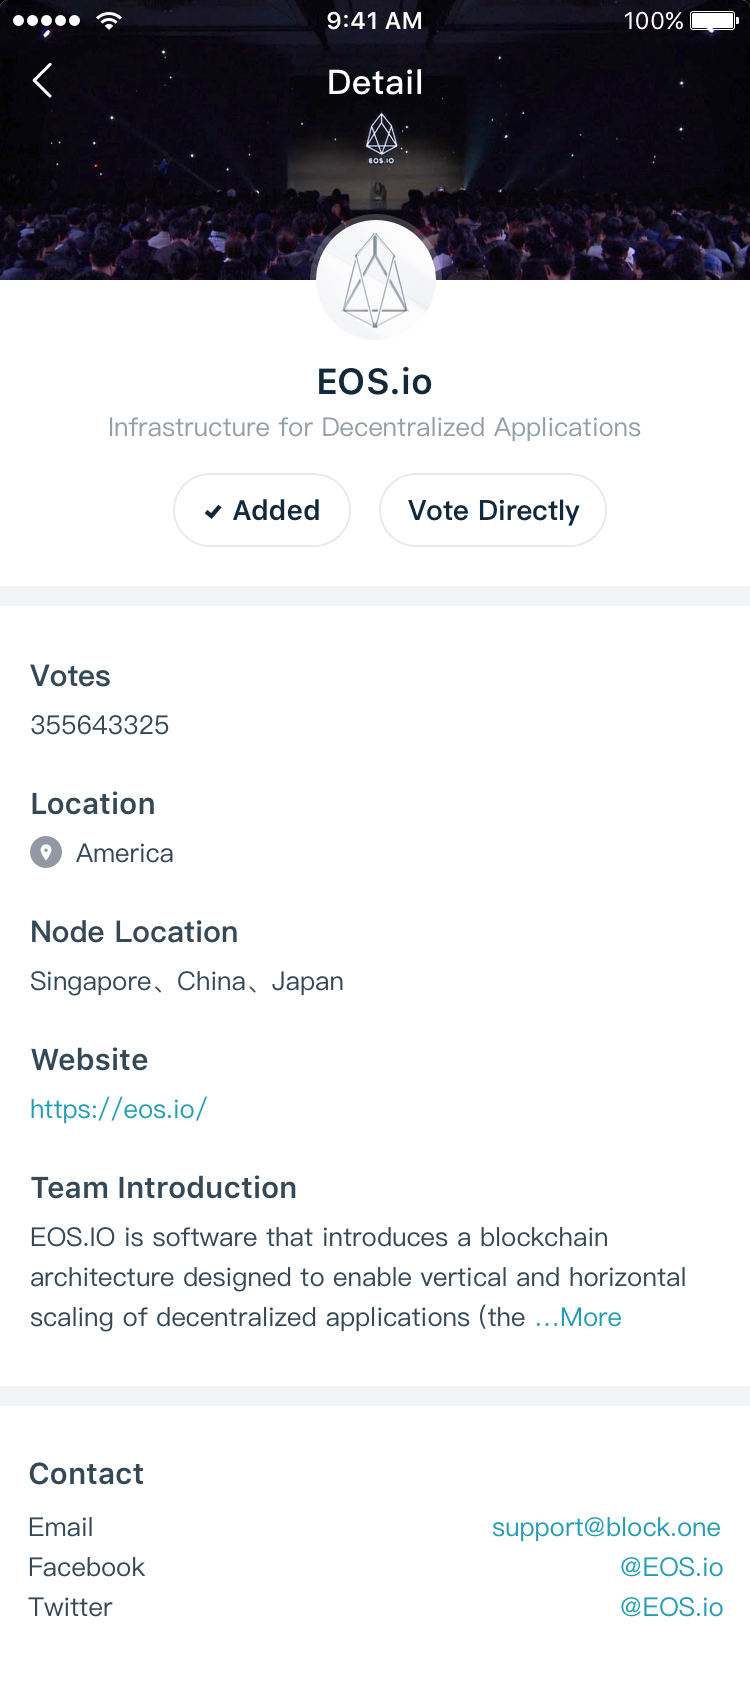Tap the battery icon in status bar
750x1702 pixels.
coord(713,20)
